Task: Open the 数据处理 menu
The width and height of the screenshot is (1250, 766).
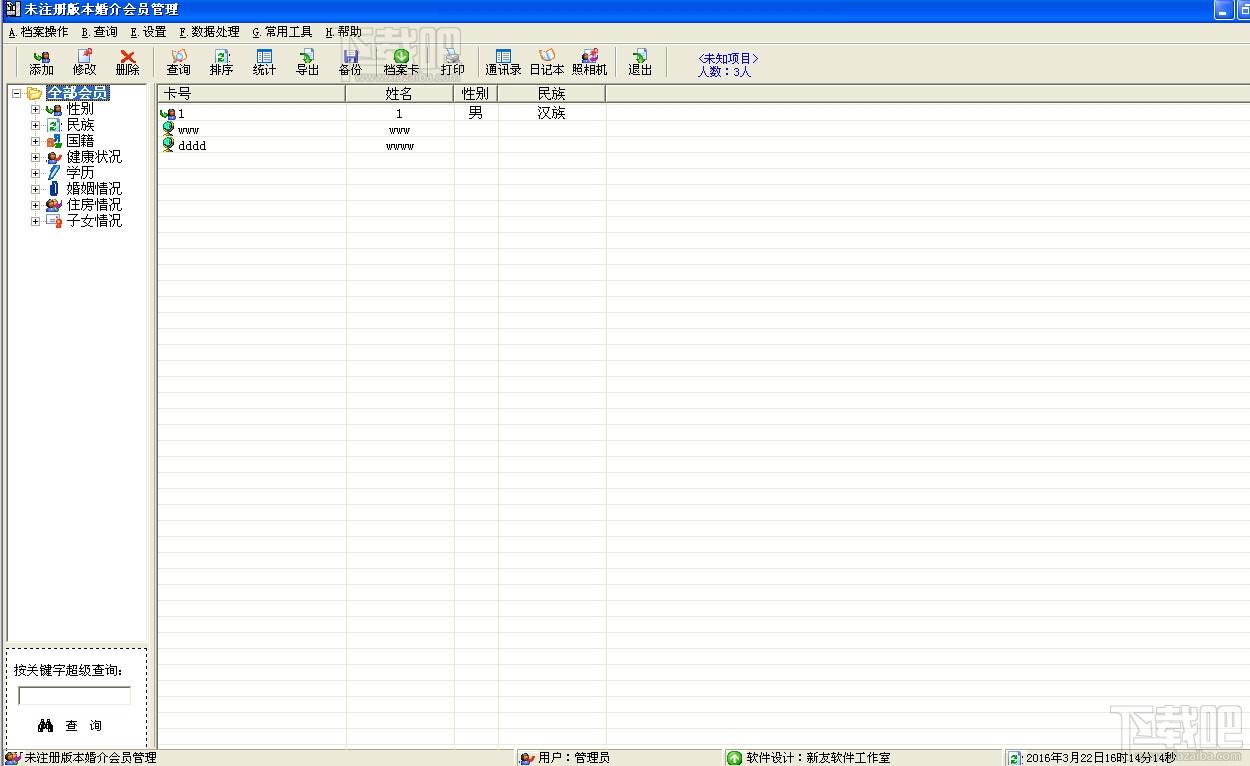Action: pos(209,32)
